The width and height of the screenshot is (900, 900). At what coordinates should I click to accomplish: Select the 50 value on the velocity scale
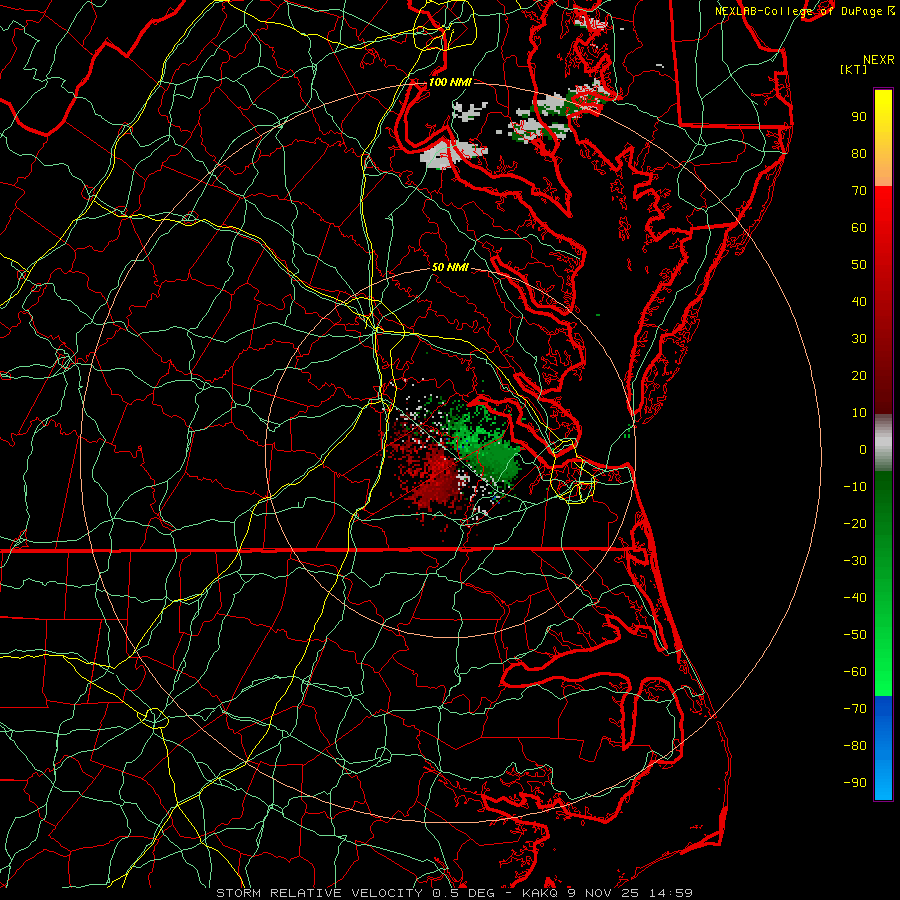click(859, 265)
